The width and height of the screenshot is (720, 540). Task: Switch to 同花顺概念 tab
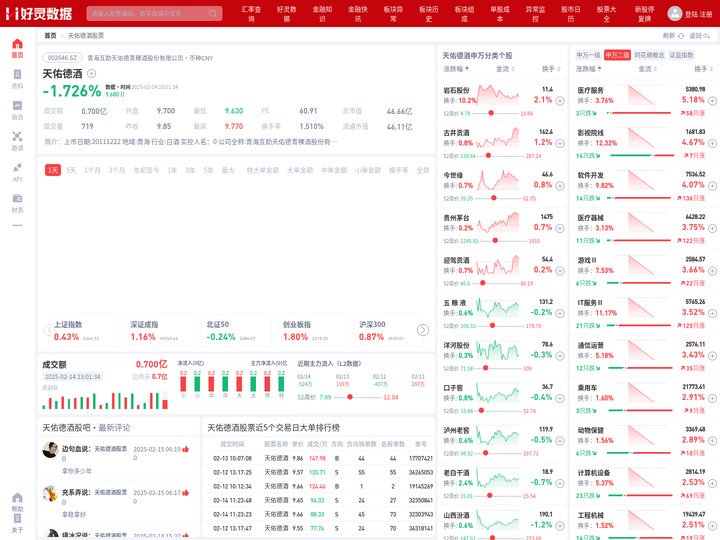tap(649, 55)
